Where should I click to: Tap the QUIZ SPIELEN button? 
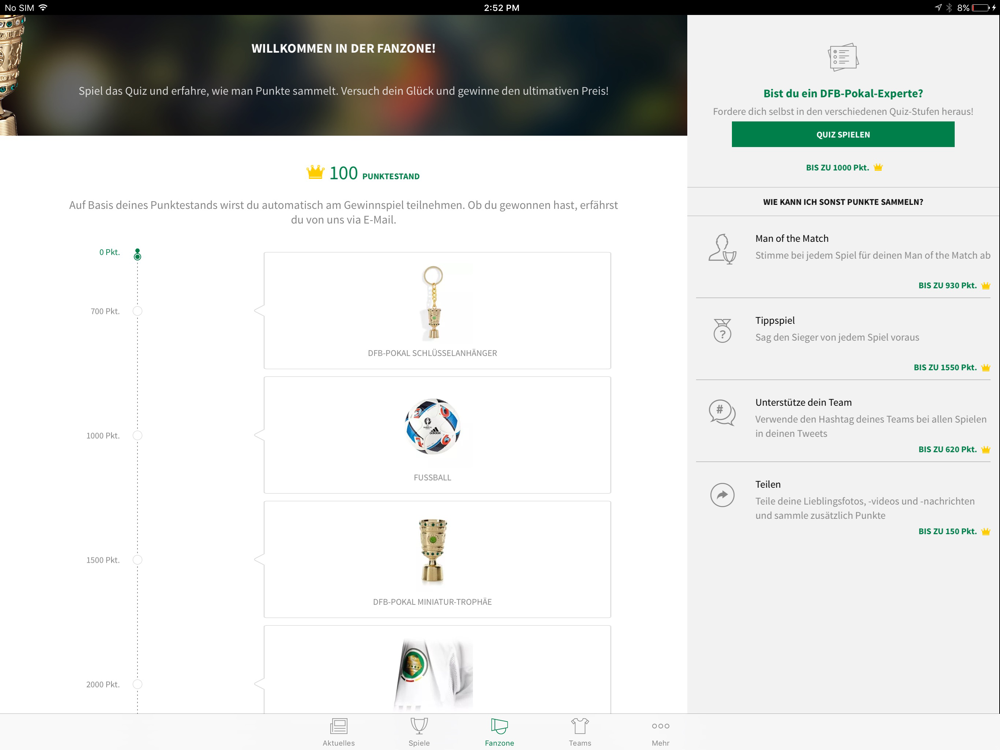tap(842, 135)
